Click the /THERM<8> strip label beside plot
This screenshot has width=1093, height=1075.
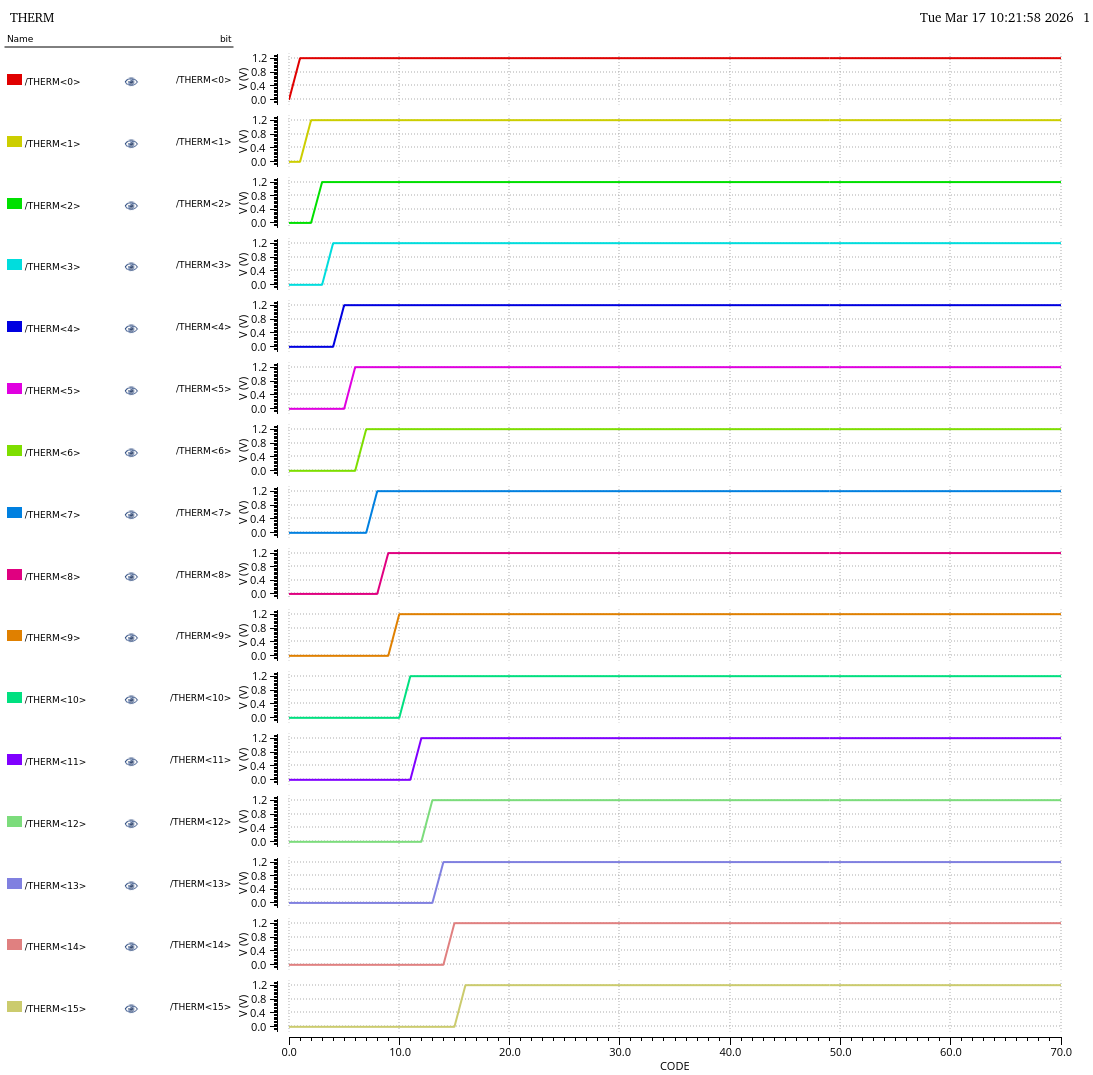(203, 575)
